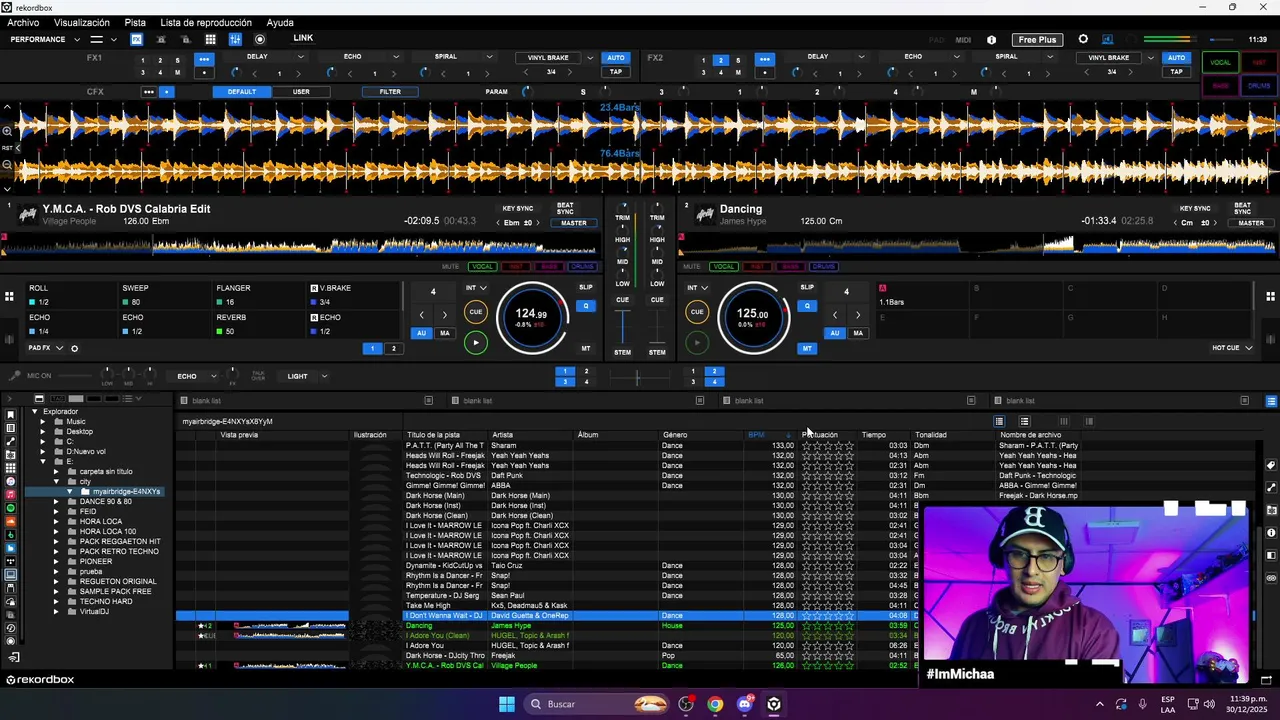Toggle MT master tempo on deck 2

(807, 348)
